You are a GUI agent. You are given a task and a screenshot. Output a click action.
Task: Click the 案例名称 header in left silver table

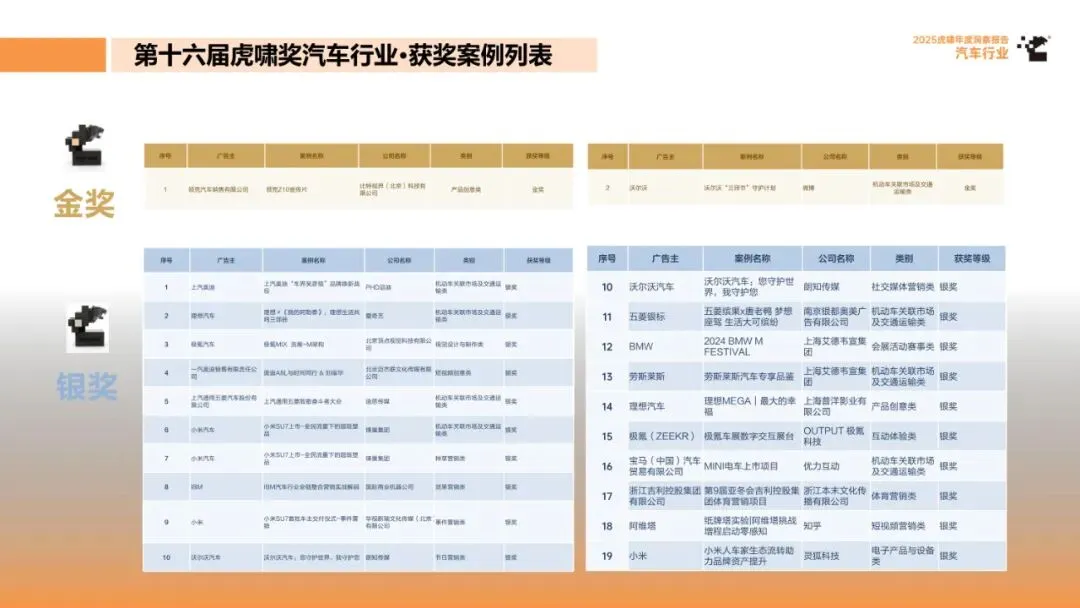pos(313,260)
